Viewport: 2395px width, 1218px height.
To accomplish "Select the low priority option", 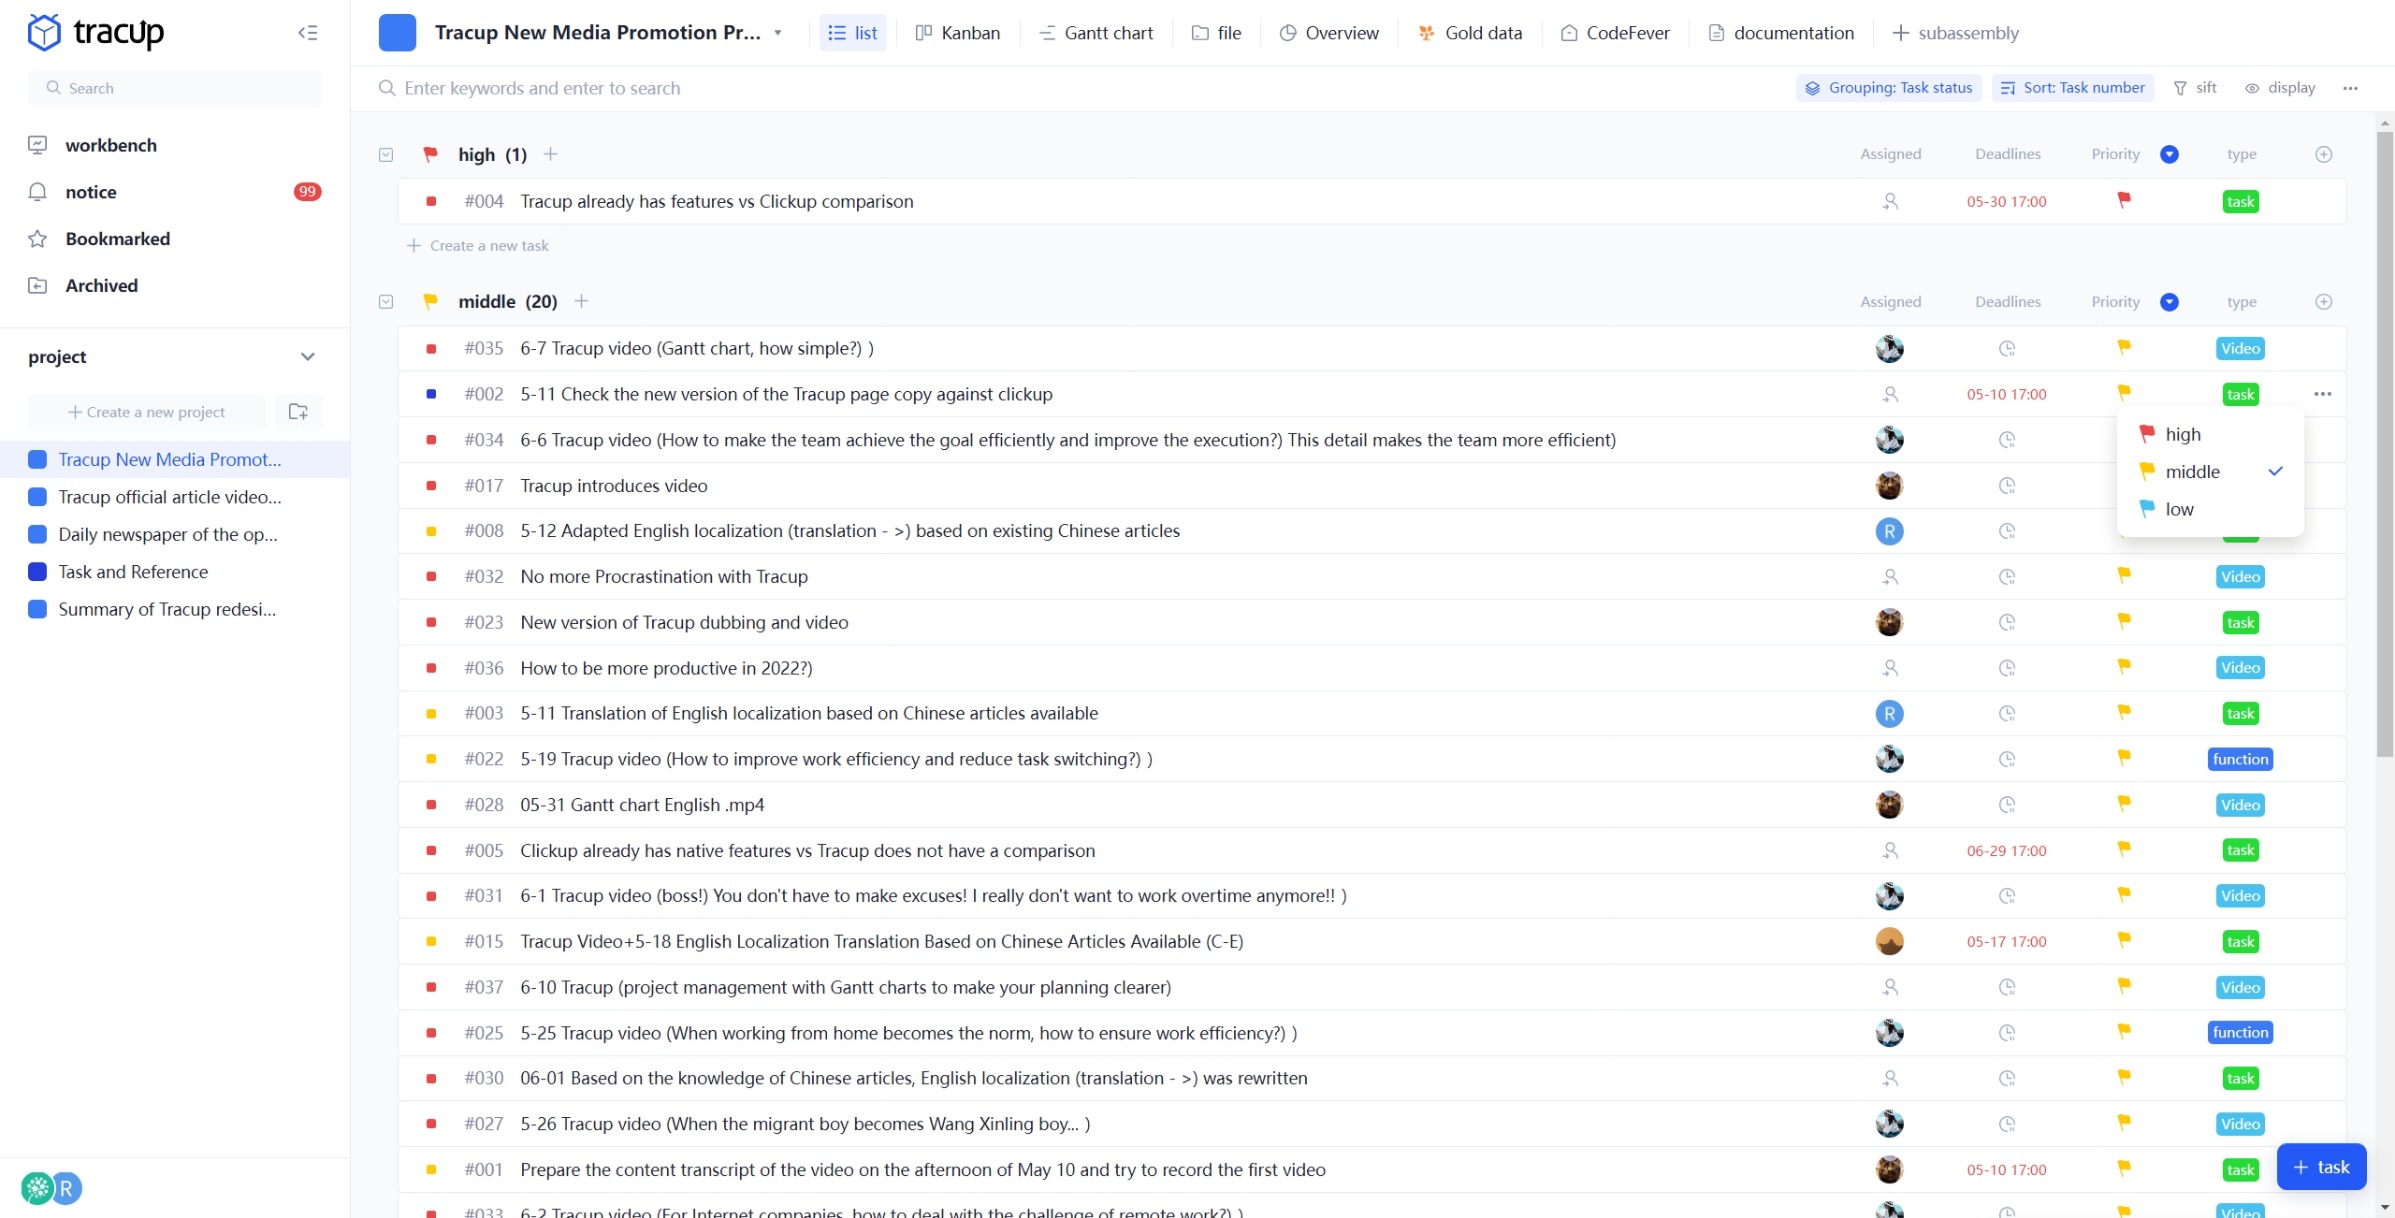I will point(2179,509).
